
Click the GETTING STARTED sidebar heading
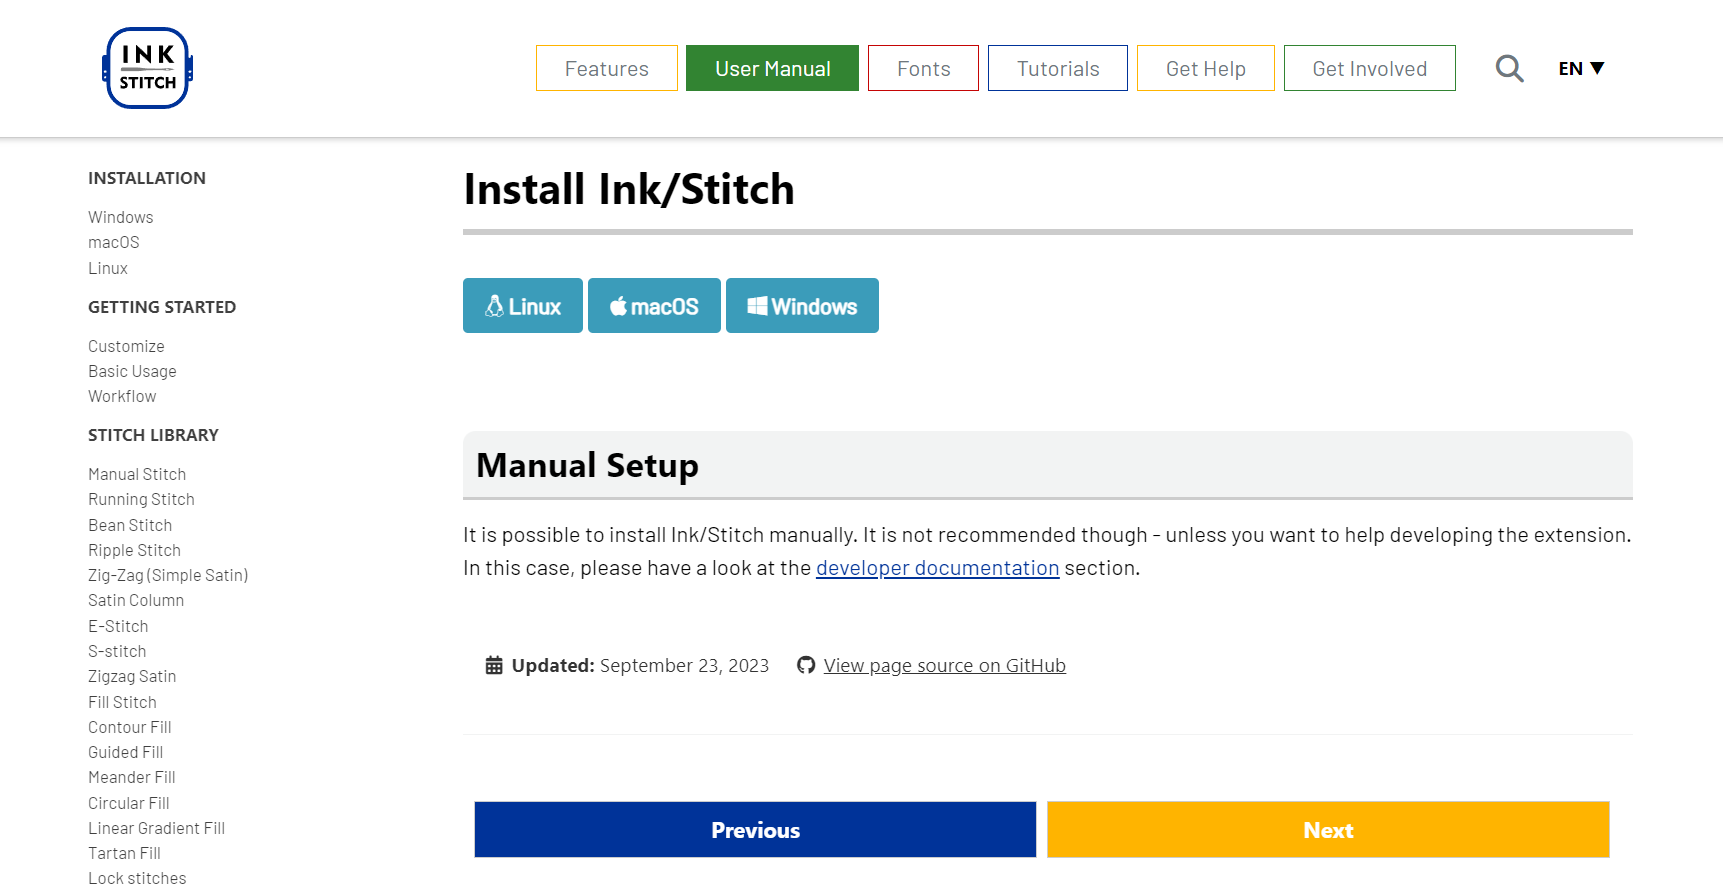pos(162,307)
